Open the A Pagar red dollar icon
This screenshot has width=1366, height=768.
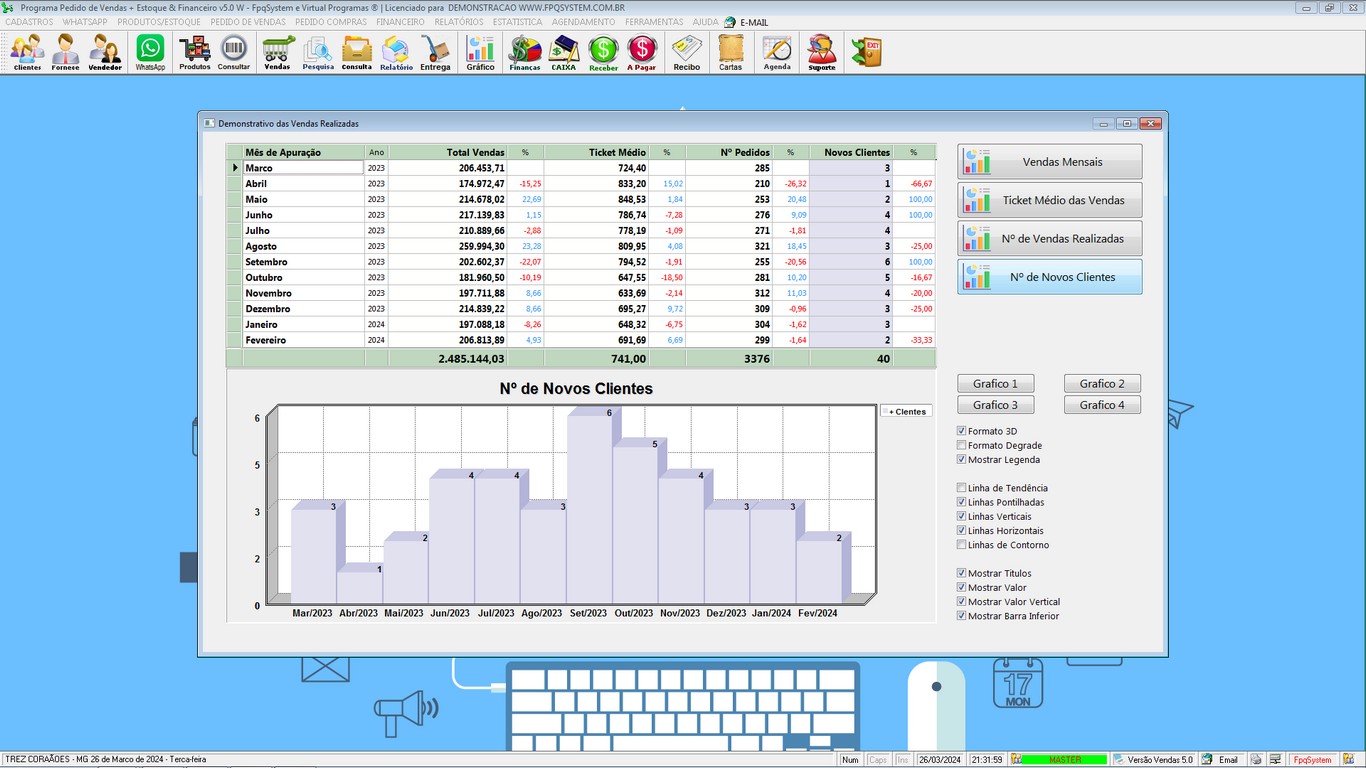click(x=642, y=53)
